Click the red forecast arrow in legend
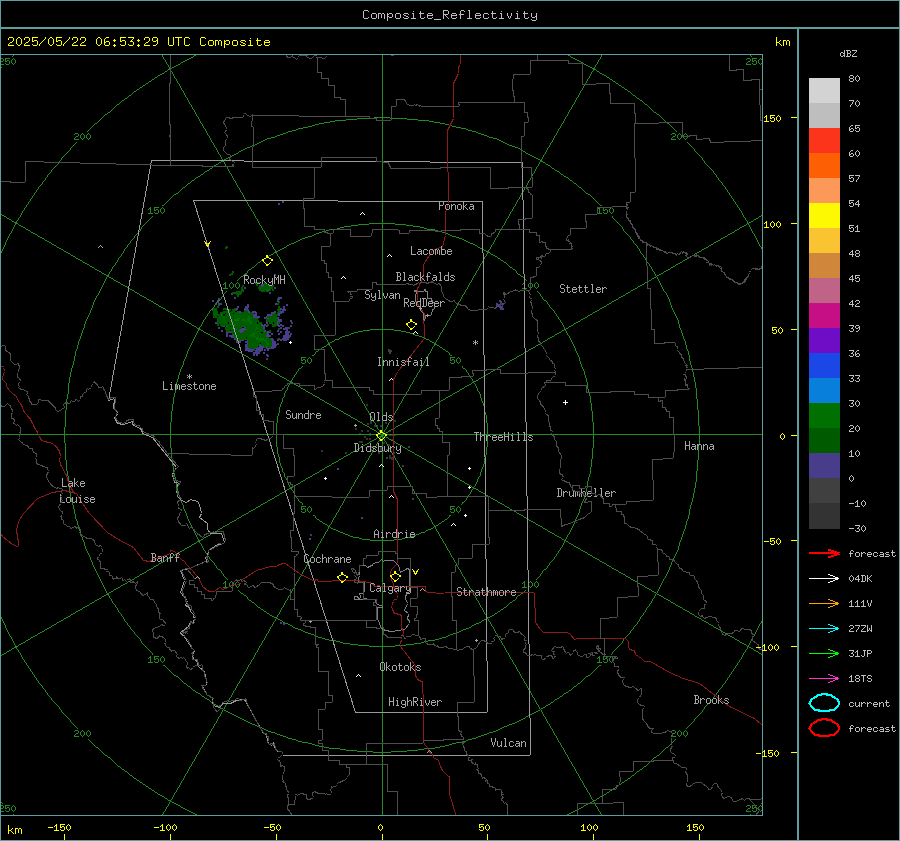The width and height of the screenshot is (900, 841). click(824, 553)
